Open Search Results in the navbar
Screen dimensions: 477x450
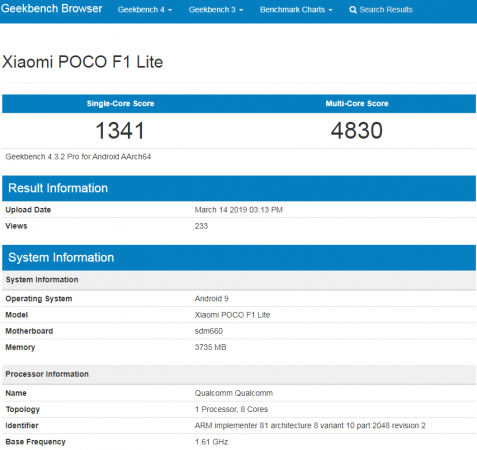(x=381, y=10)
